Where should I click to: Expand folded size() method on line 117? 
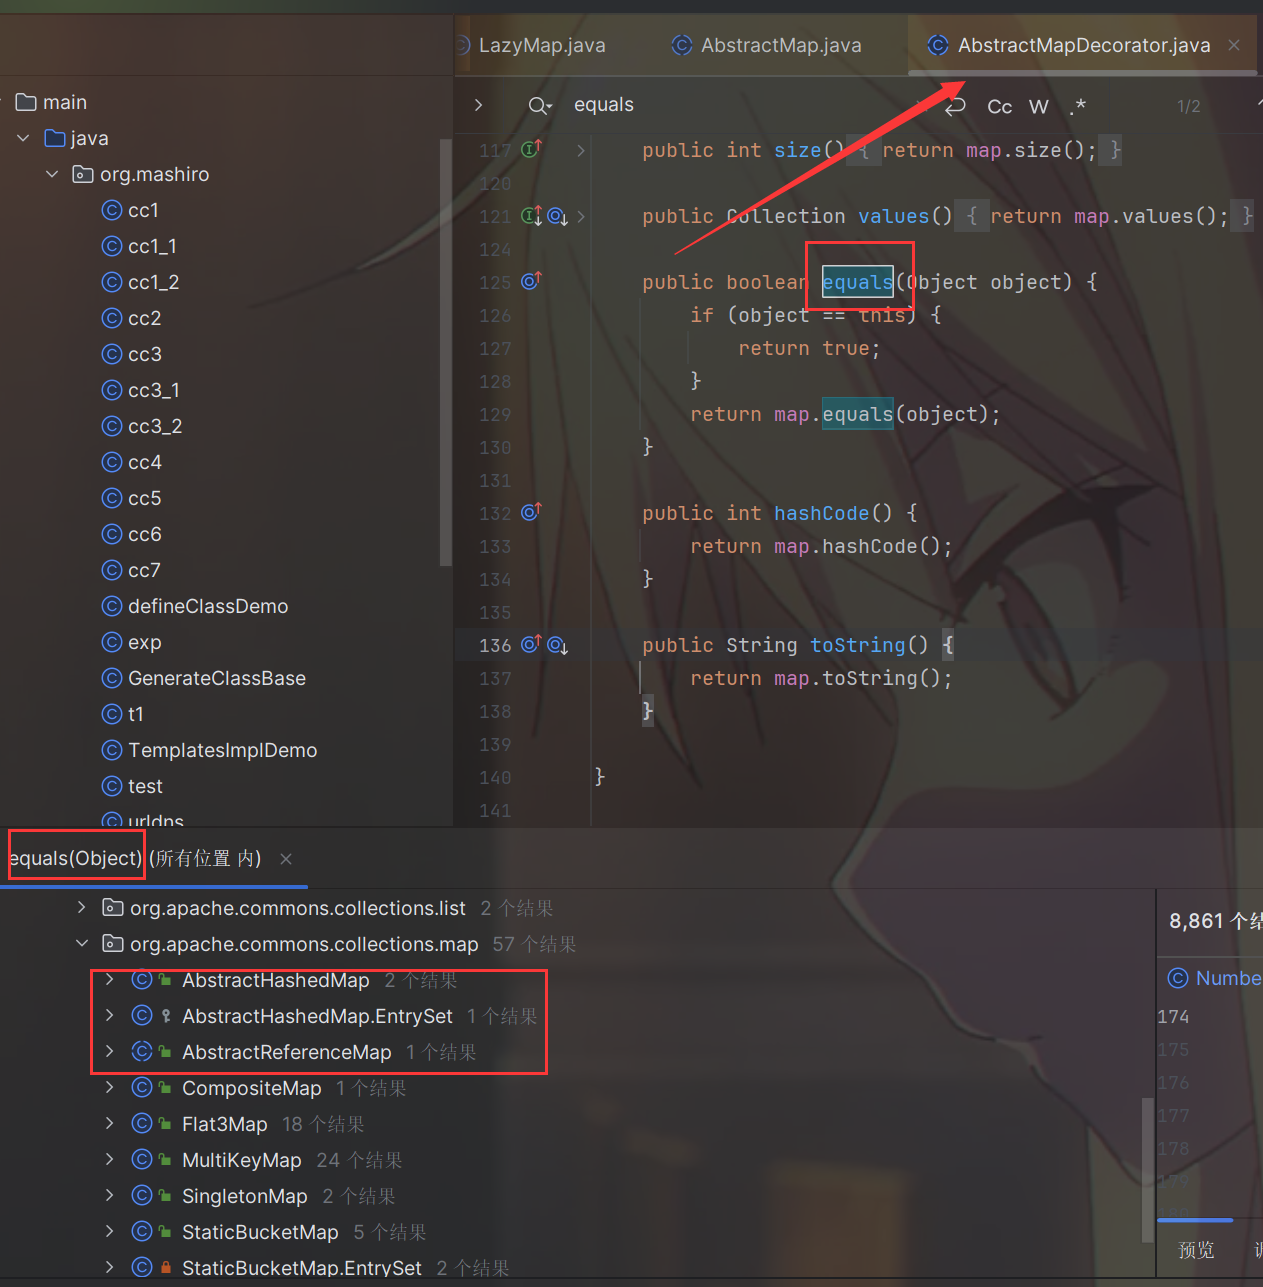click(581, 151)
